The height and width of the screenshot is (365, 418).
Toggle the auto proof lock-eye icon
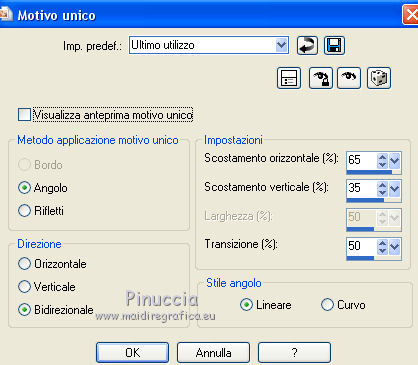pos(321,78)
